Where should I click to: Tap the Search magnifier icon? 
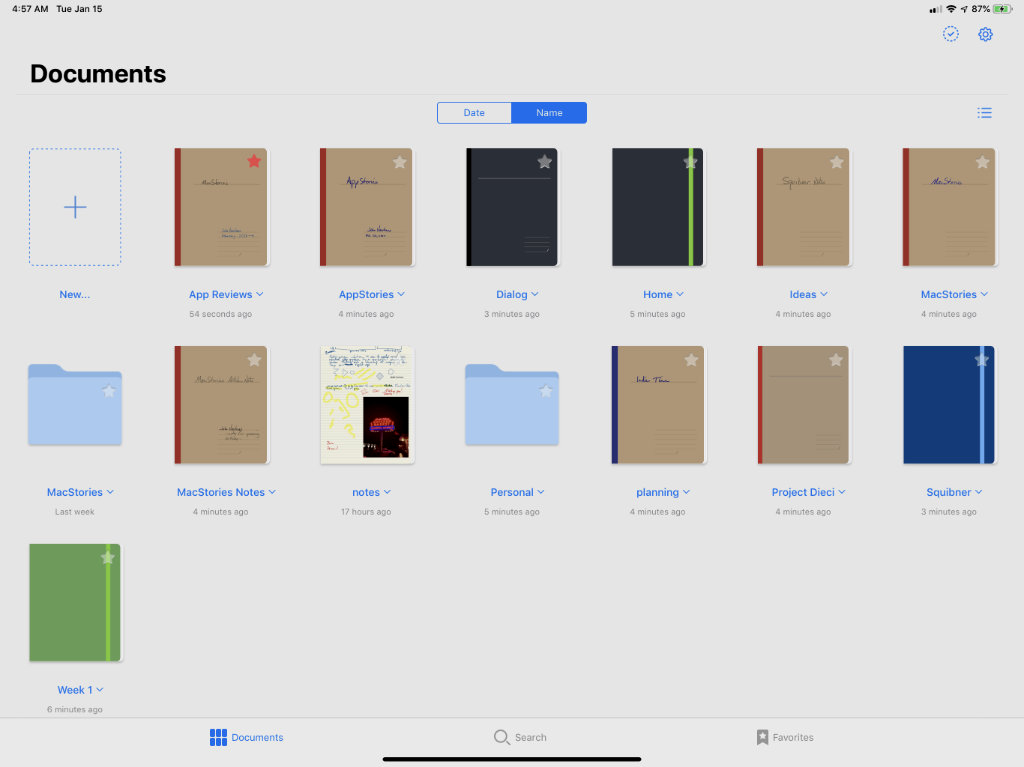(501, 737)
